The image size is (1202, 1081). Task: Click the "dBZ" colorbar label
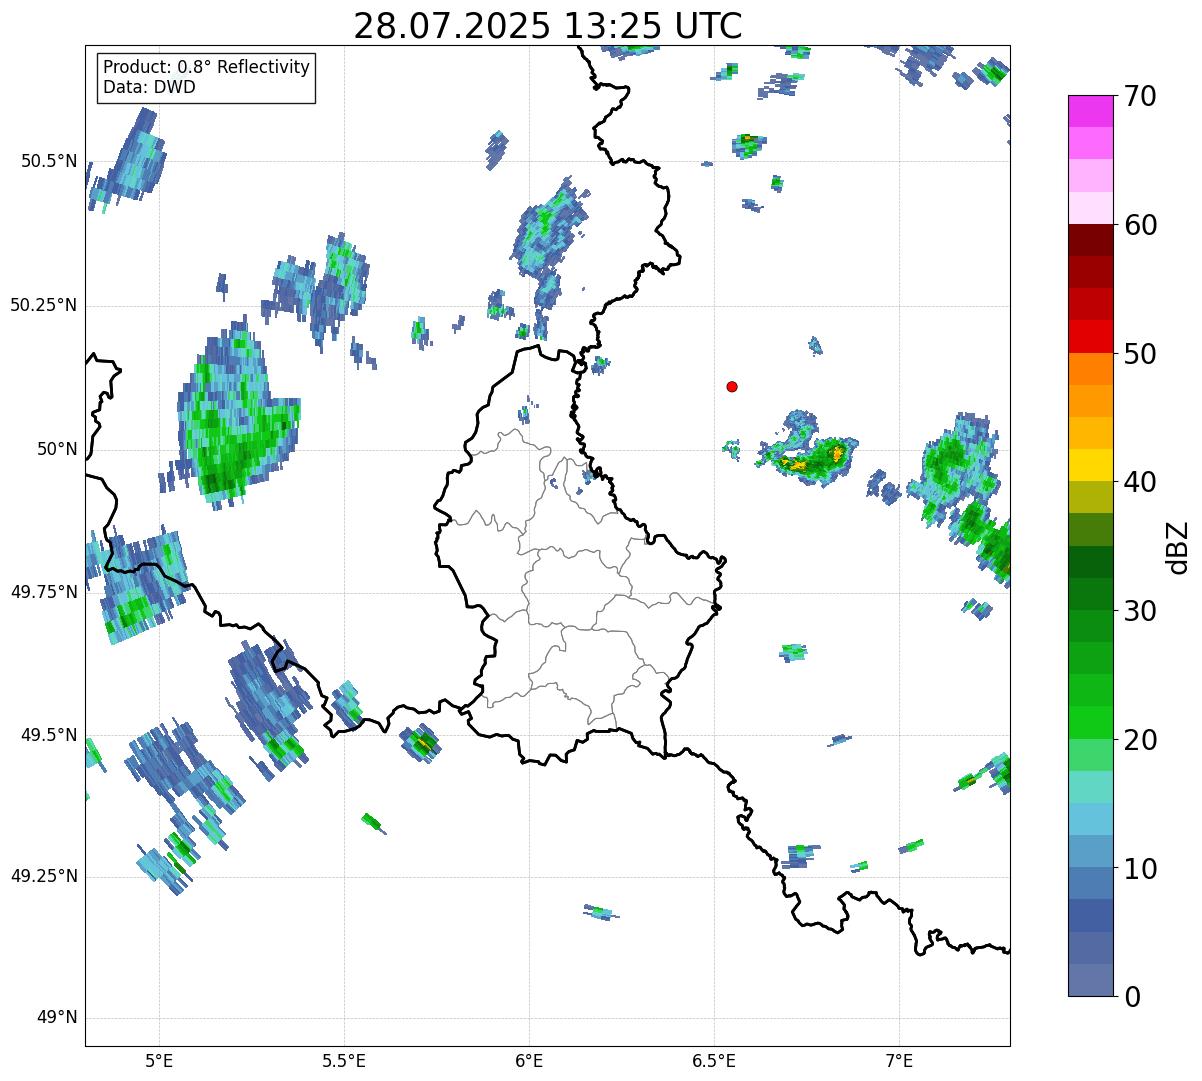pos(1179,546)
